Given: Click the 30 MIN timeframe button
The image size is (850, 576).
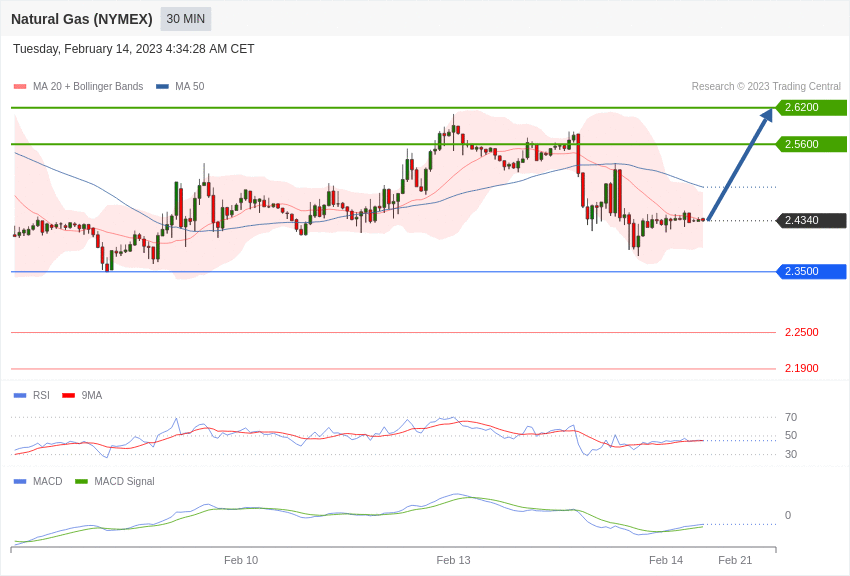Looking at the screenshot, I should coord(186,19).
